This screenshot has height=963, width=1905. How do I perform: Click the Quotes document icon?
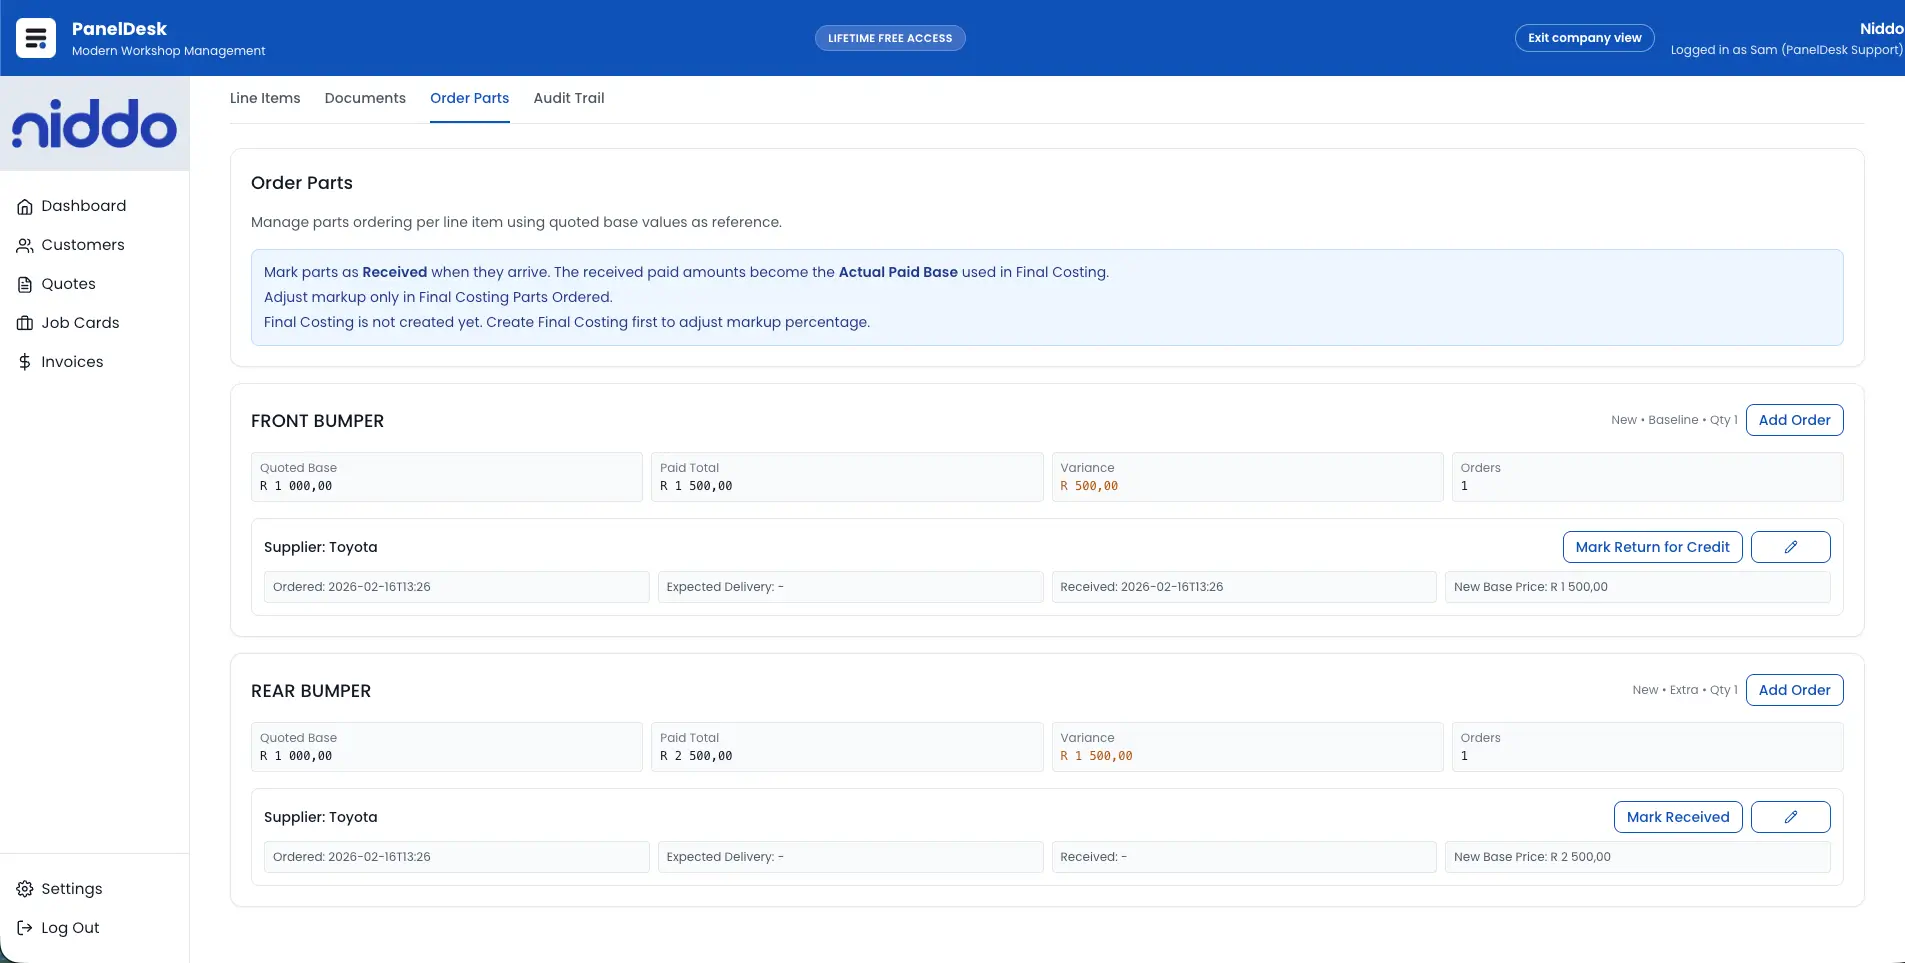[25, 284]
